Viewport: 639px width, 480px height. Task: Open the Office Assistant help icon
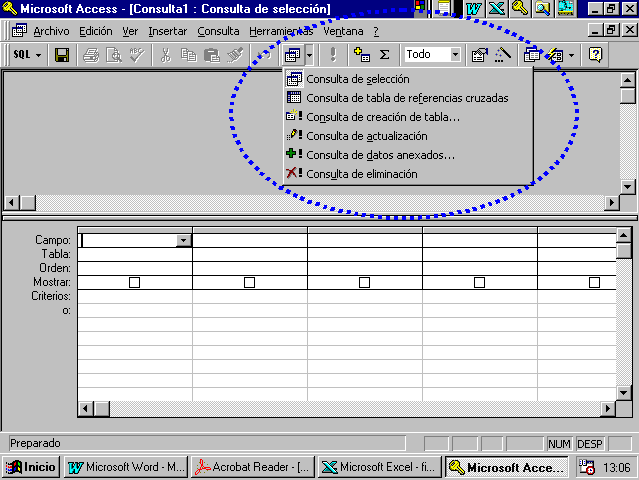(x=595, y=55)
